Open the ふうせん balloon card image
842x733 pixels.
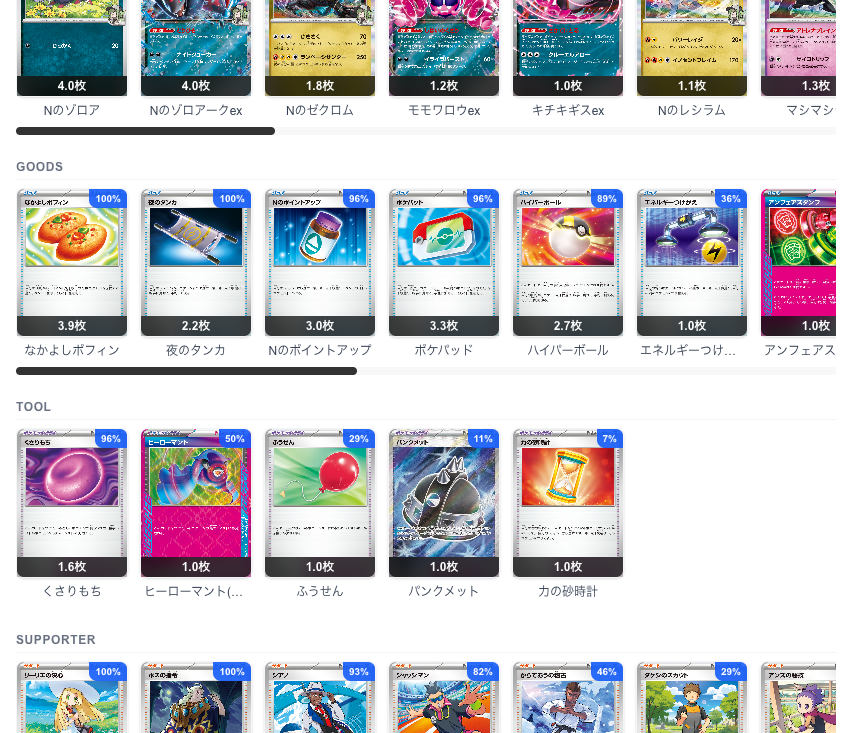320,503
